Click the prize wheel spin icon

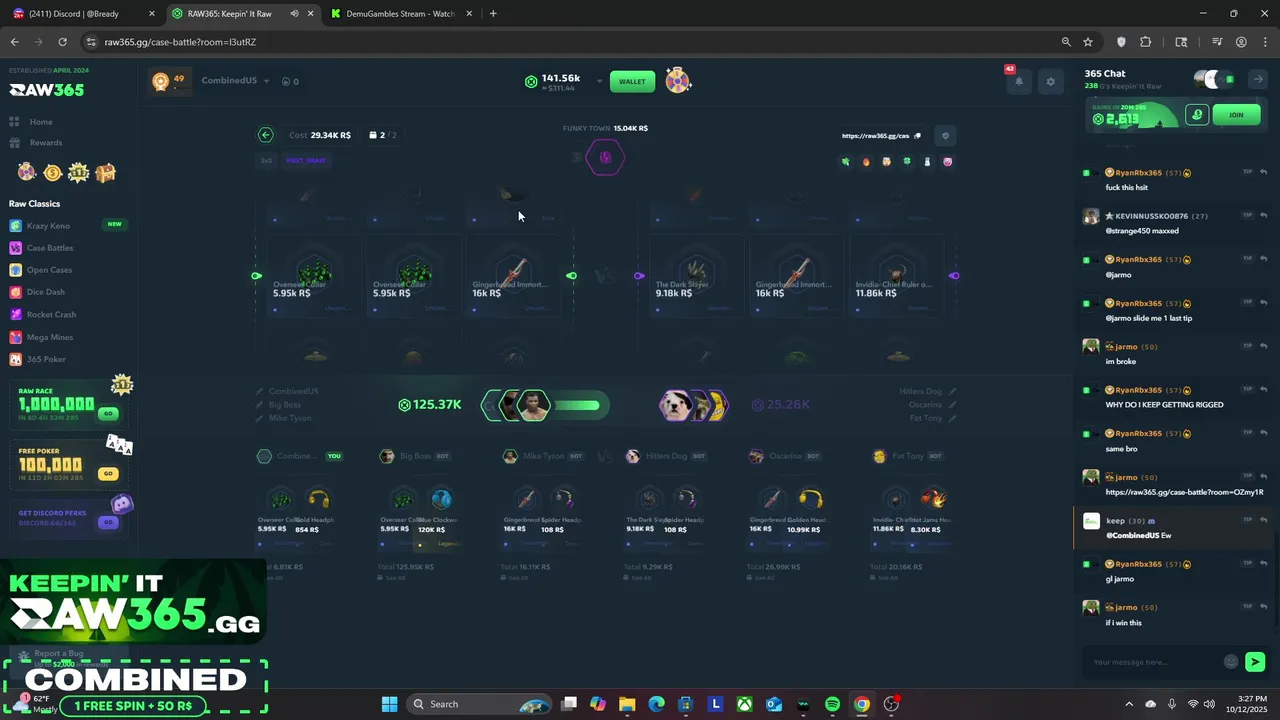[678, 81]
